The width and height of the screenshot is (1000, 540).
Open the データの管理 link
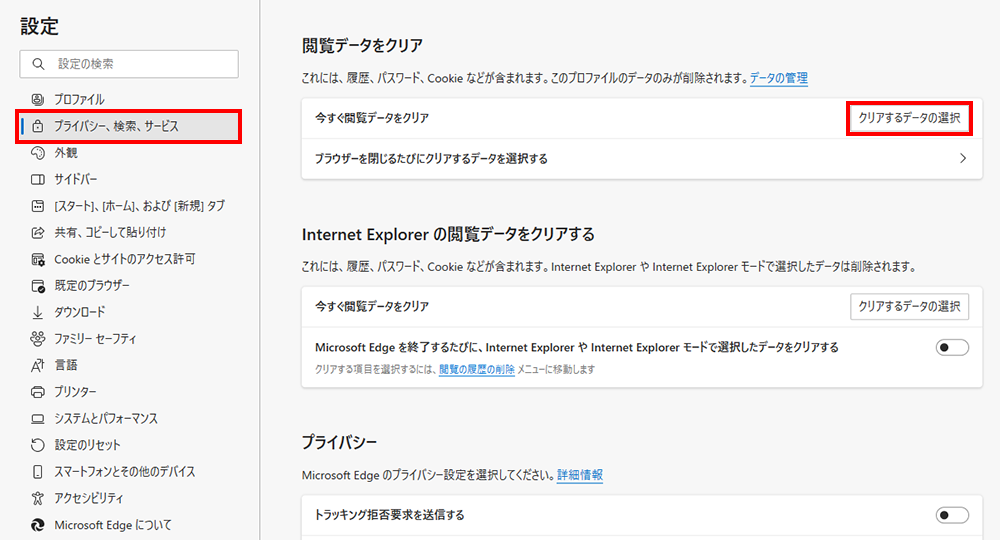point(779,78)
